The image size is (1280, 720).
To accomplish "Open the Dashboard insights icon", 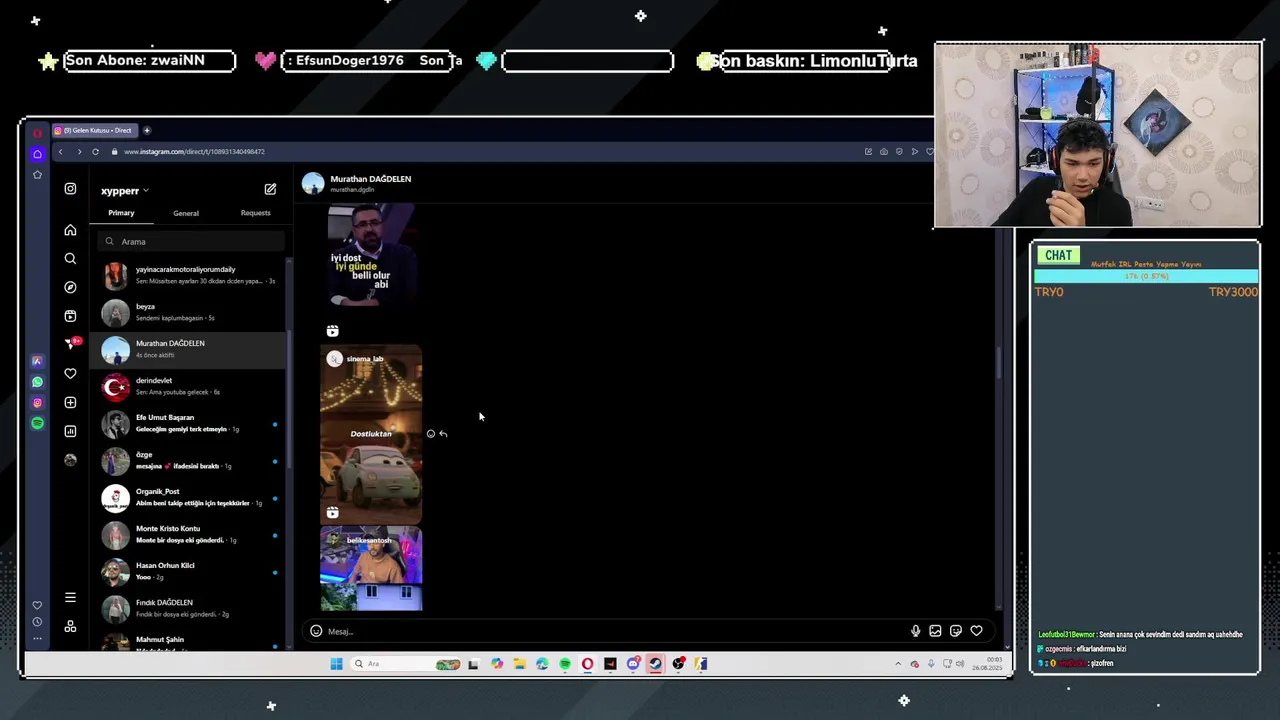I will 70,431.
